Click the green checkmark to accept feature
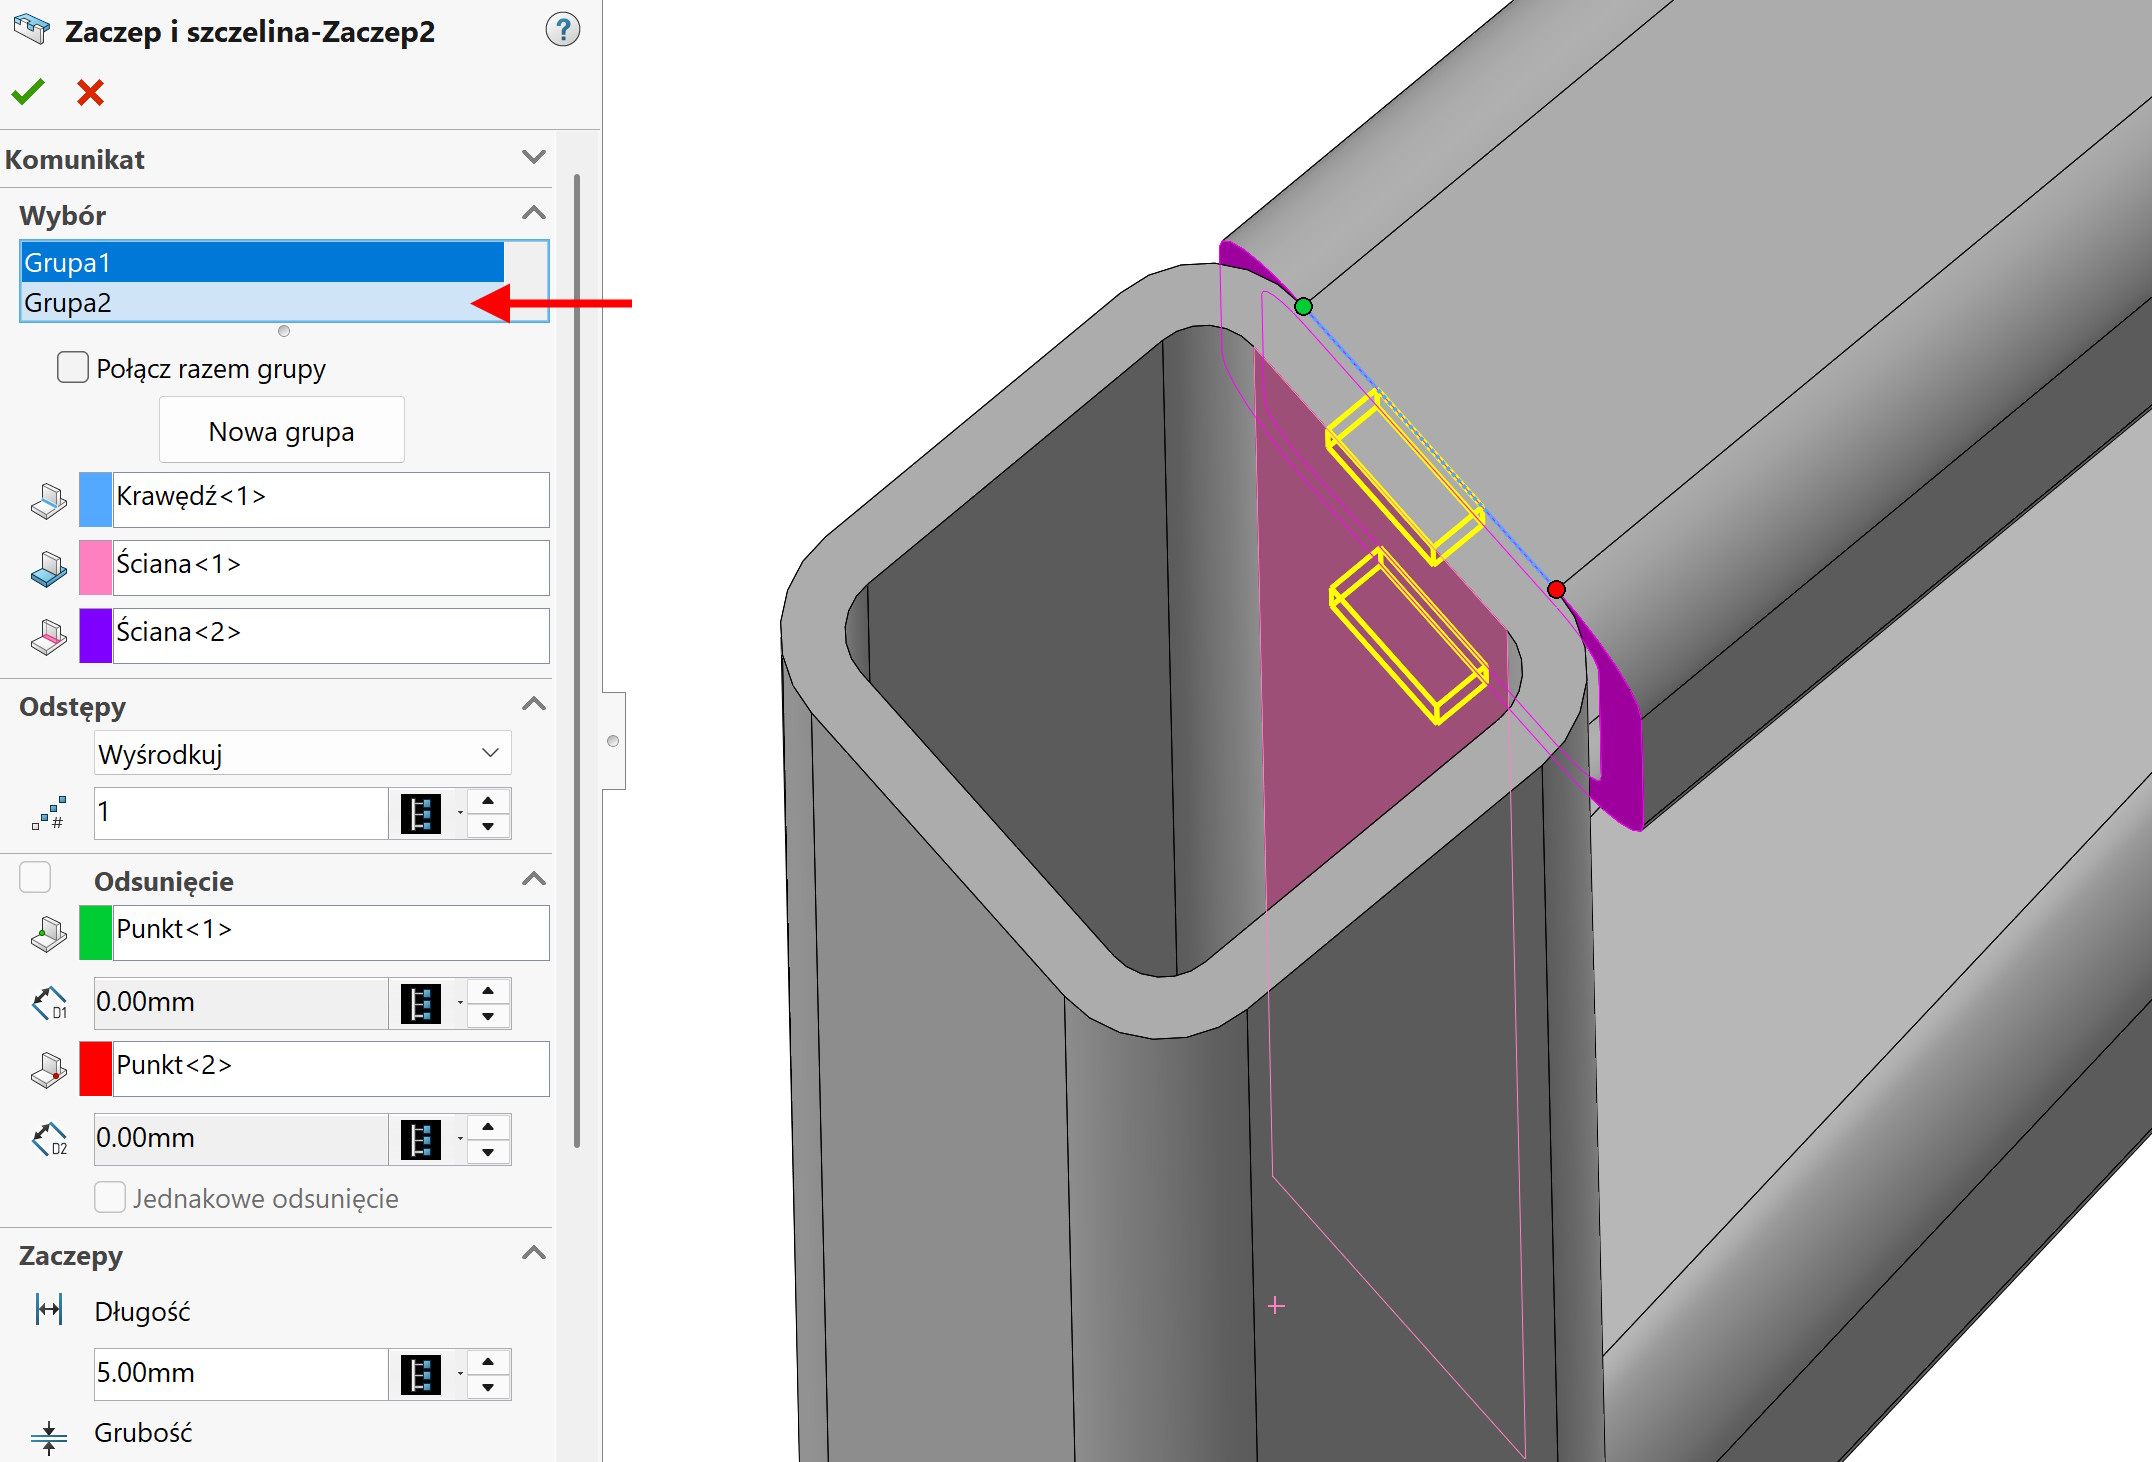 [x=28, y=92]
